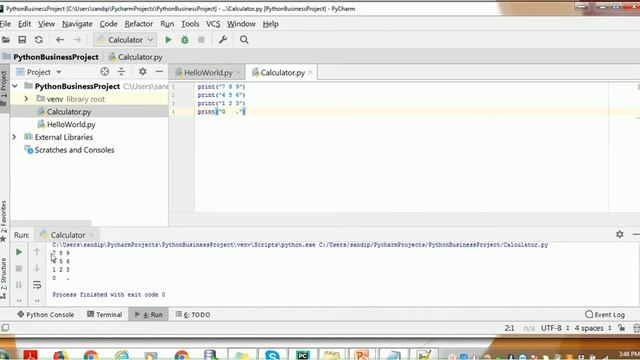Open the Calculator run configuration dropdown
The height and width of the screenshot is (360, 640).
(125, 40)
